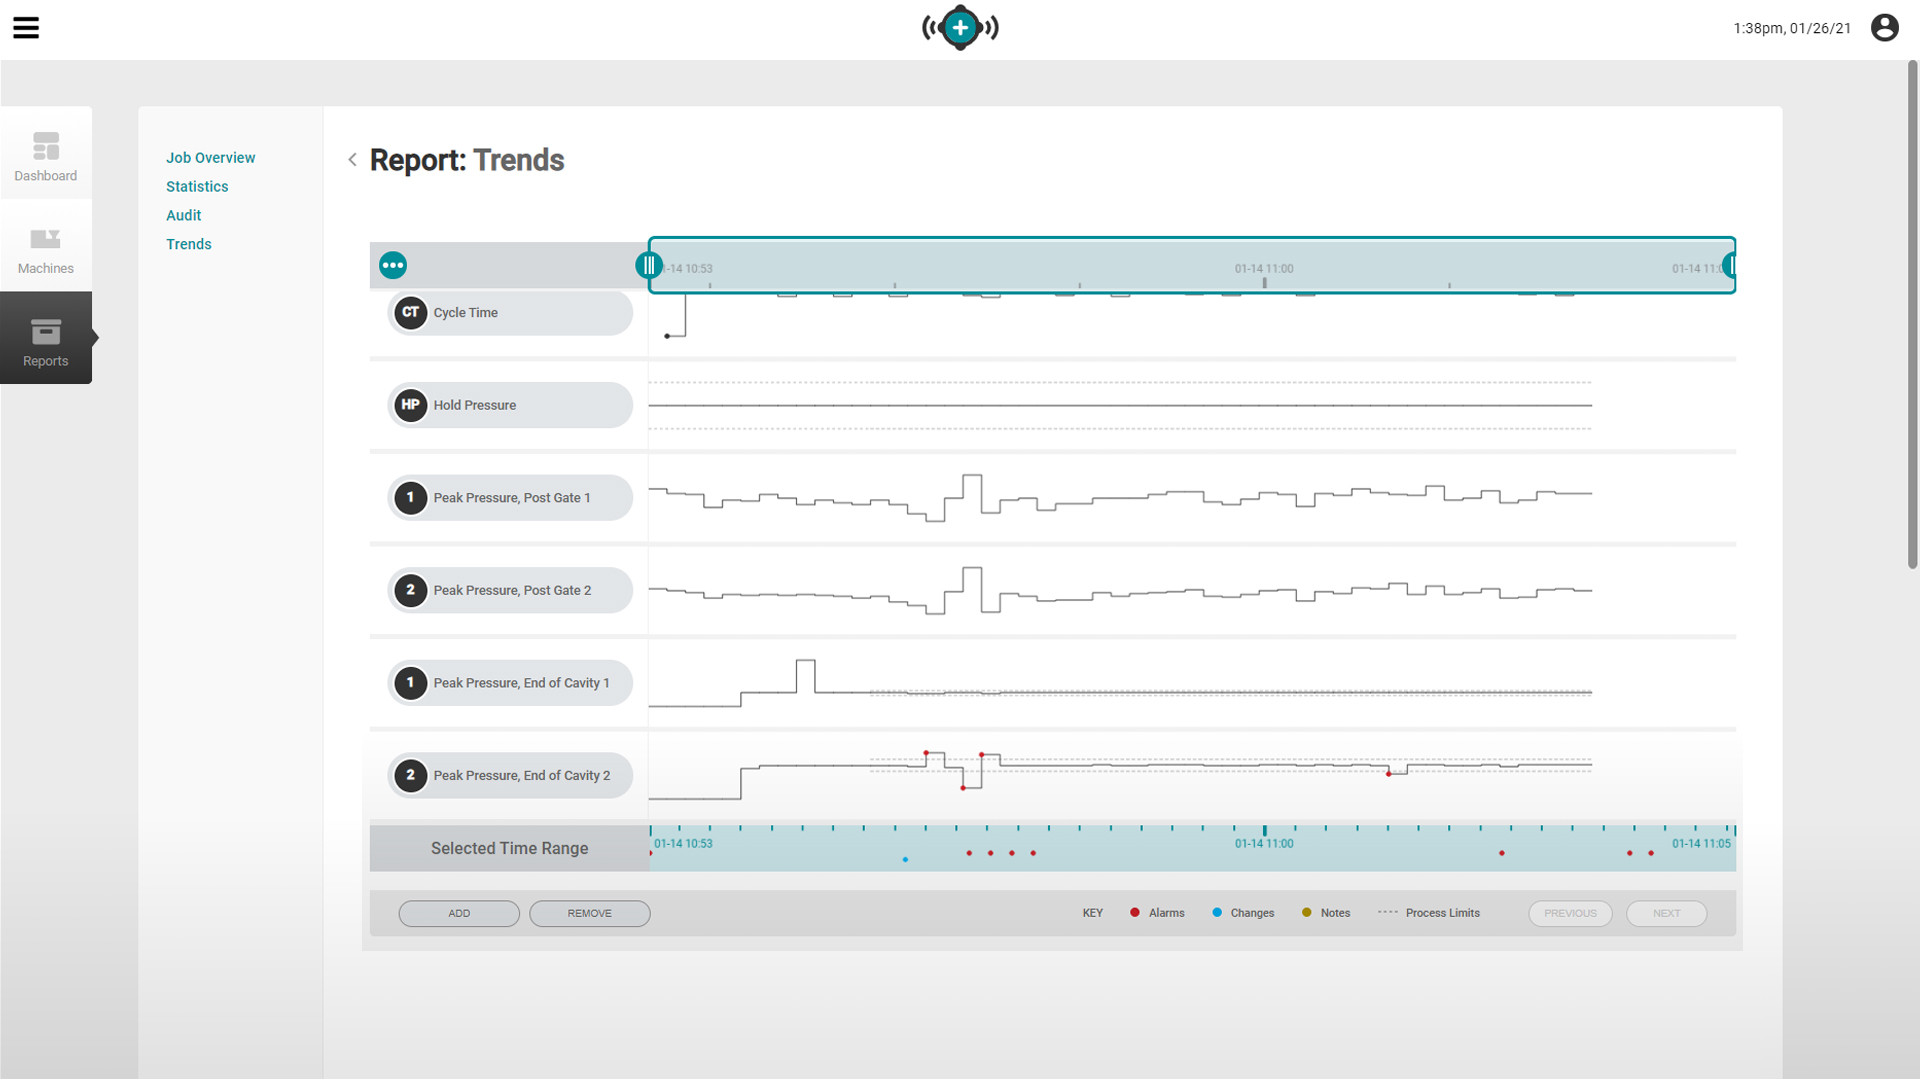This screenshot has width=1920, height=1079.
Task: Open Trends report link
Action: click(188, 244)
